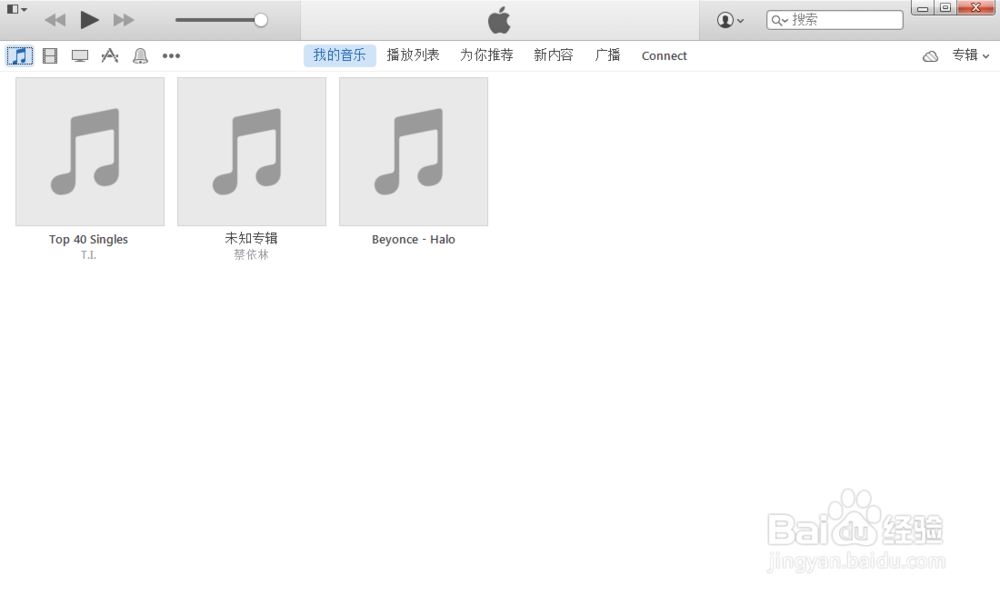Click the 未知专辑 title text
Viewport: 1000px width, 595px height.
251,239
